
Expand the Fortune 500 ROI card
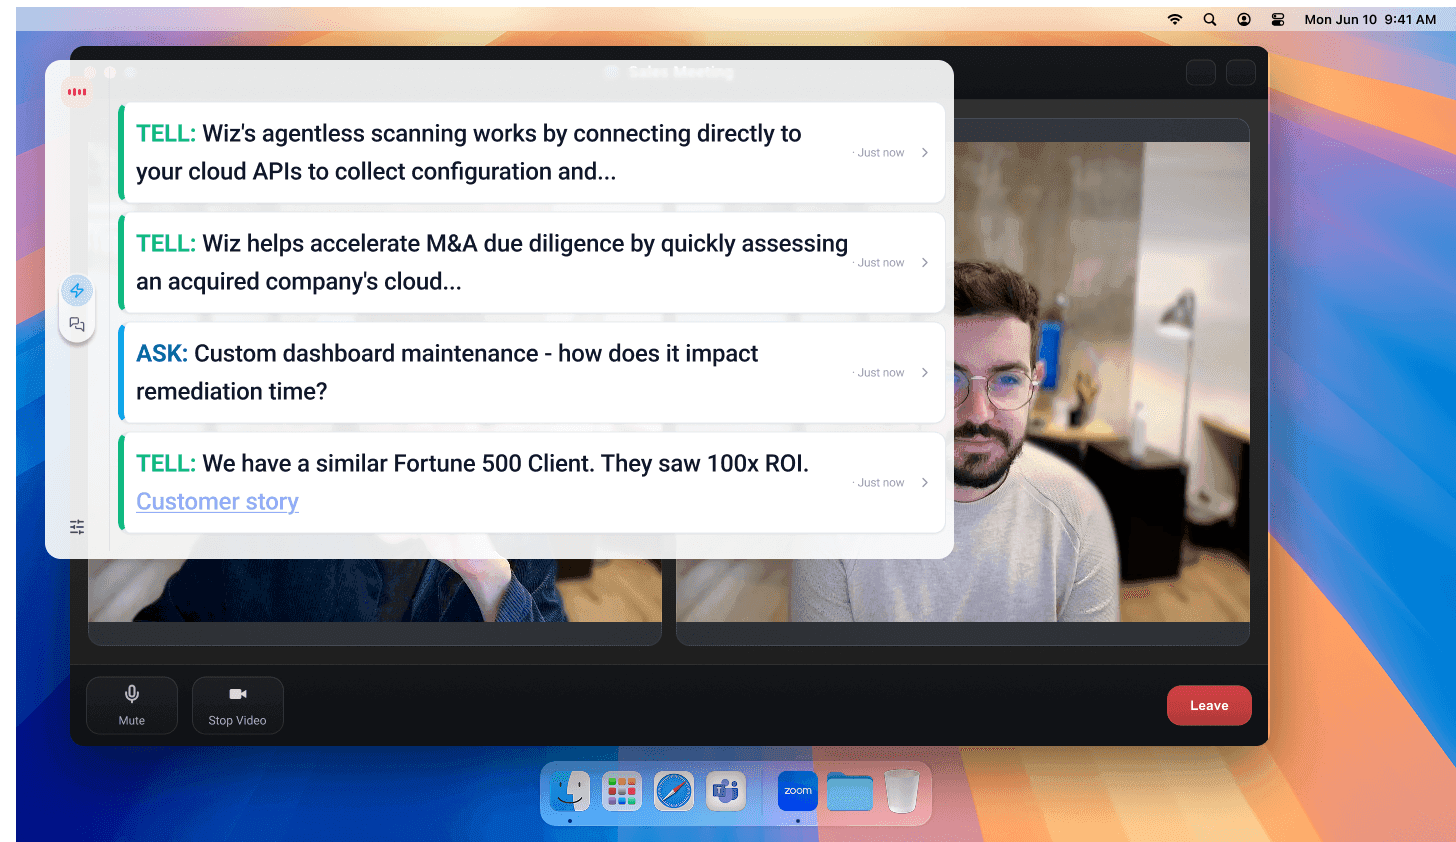click(924, 482)
